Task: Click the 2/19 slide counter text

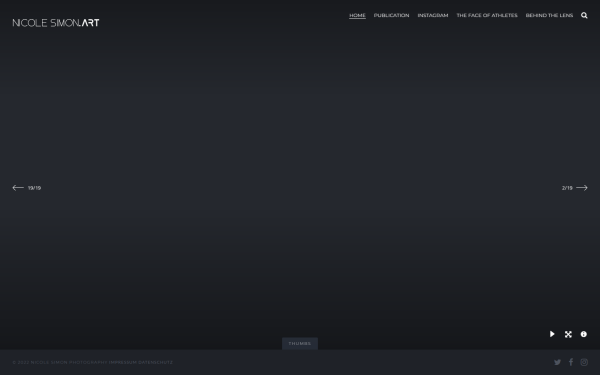Action: coord(567,188)
